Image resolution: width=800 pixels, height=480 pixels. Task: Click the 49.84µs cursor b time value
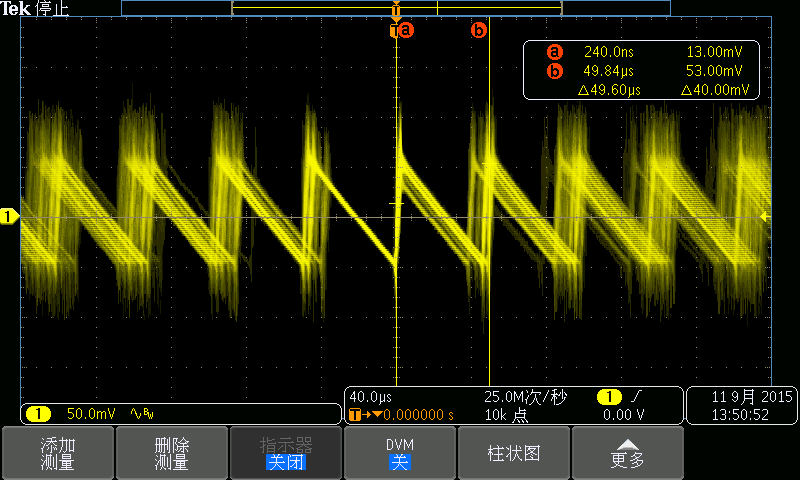[608, 71]
